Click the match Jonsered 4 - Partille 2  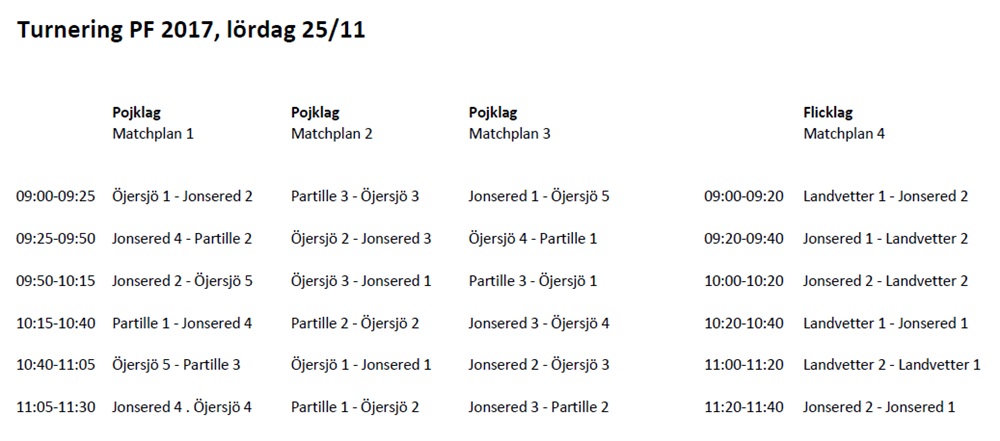(182, 239)
